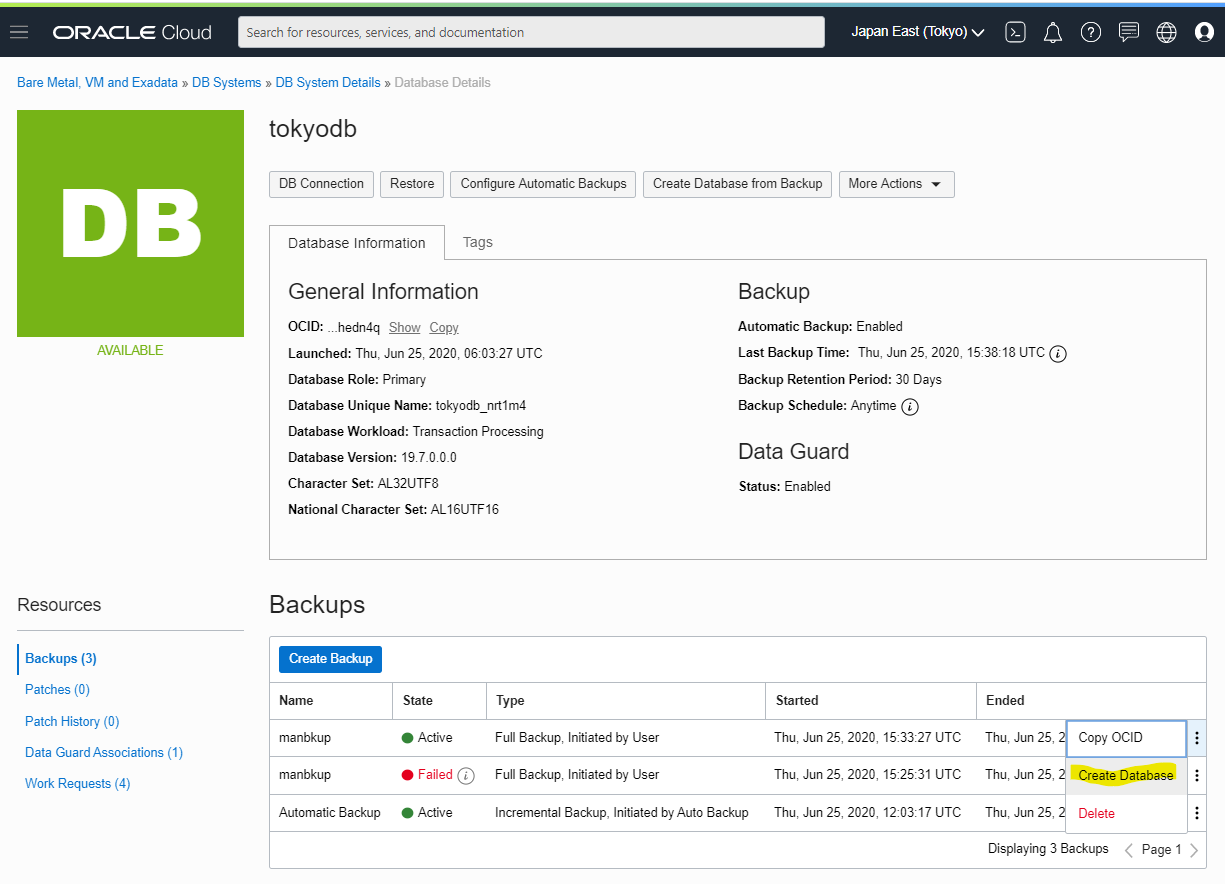Screen dimensions: 1225x884
Task: Switch to the Tags tab
Action: (x=478, y=242)
